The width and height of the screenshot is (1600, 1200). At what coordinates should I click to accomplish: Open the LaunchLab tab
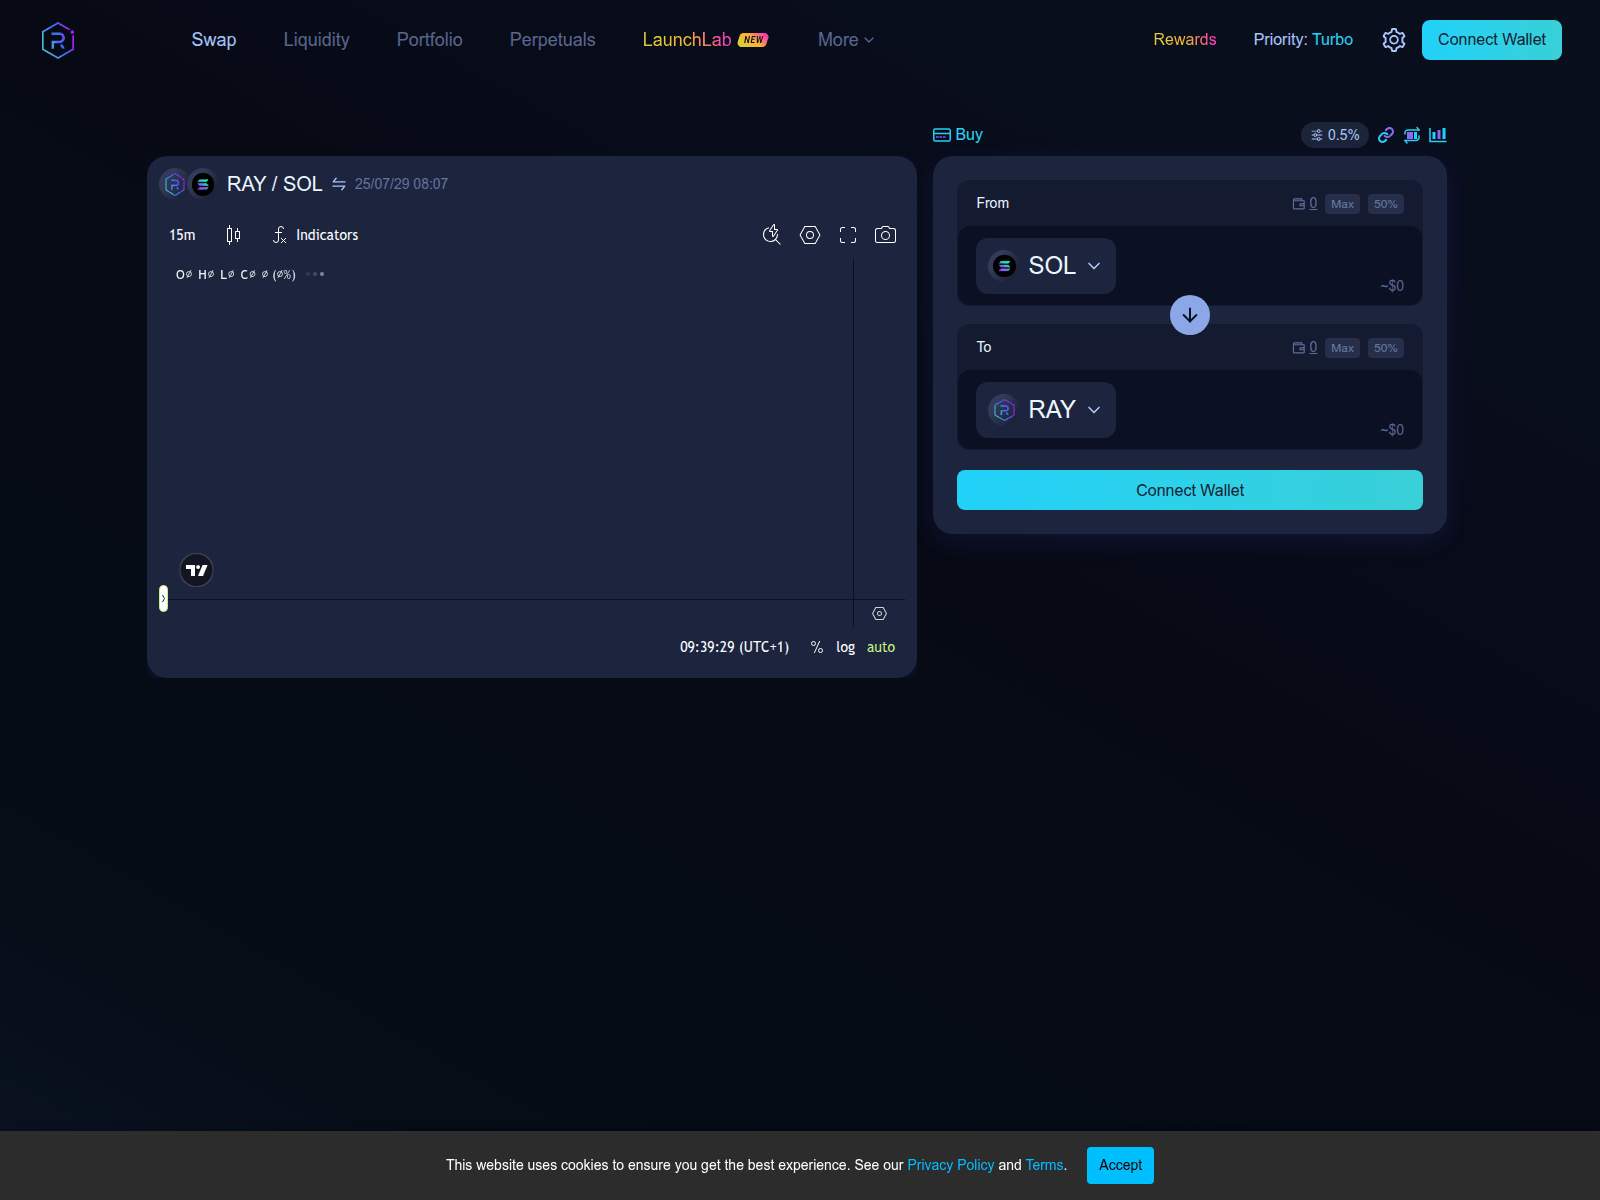click(704, 40)
